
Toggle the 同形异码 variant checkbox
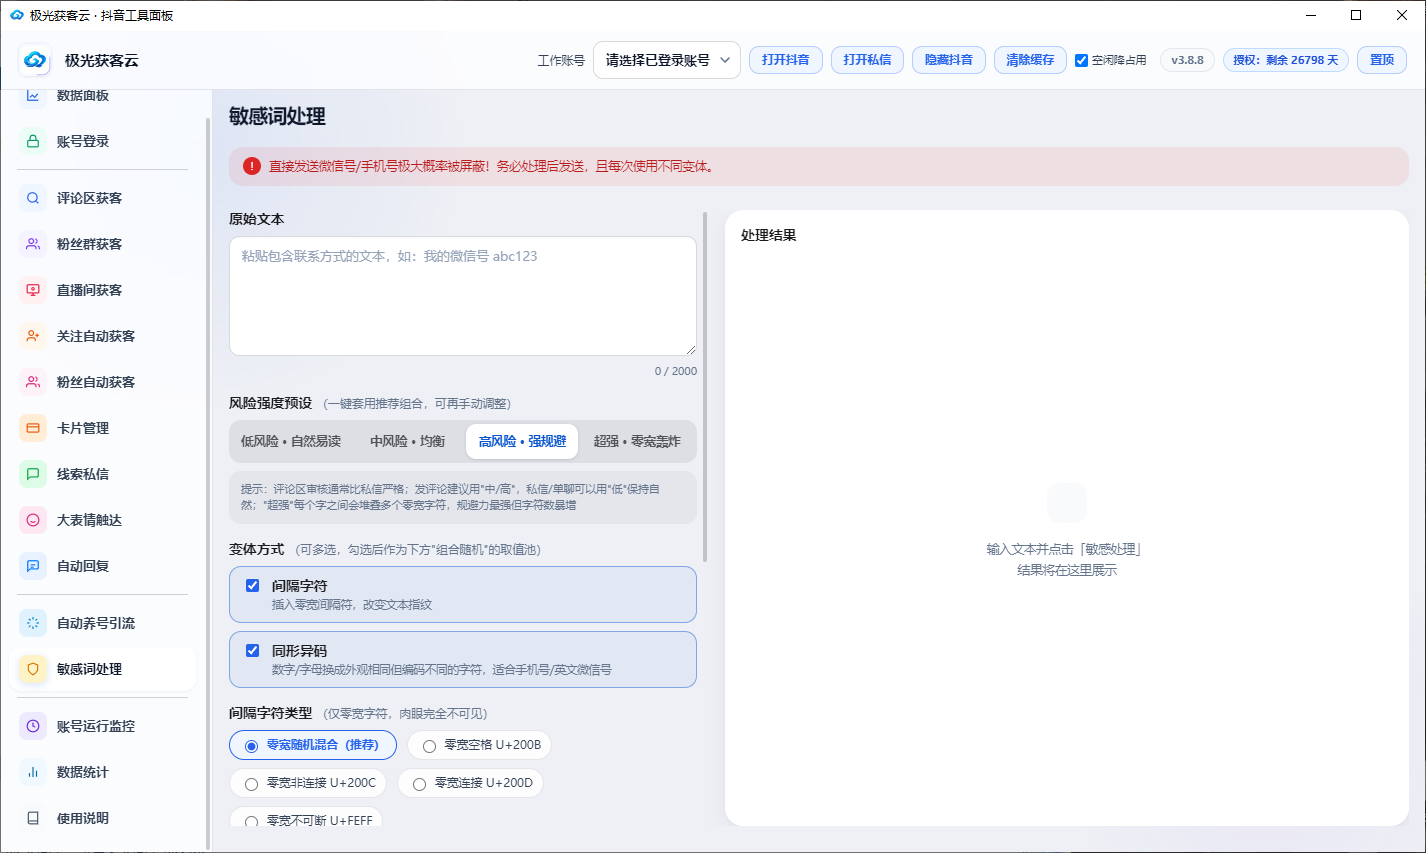253,650
